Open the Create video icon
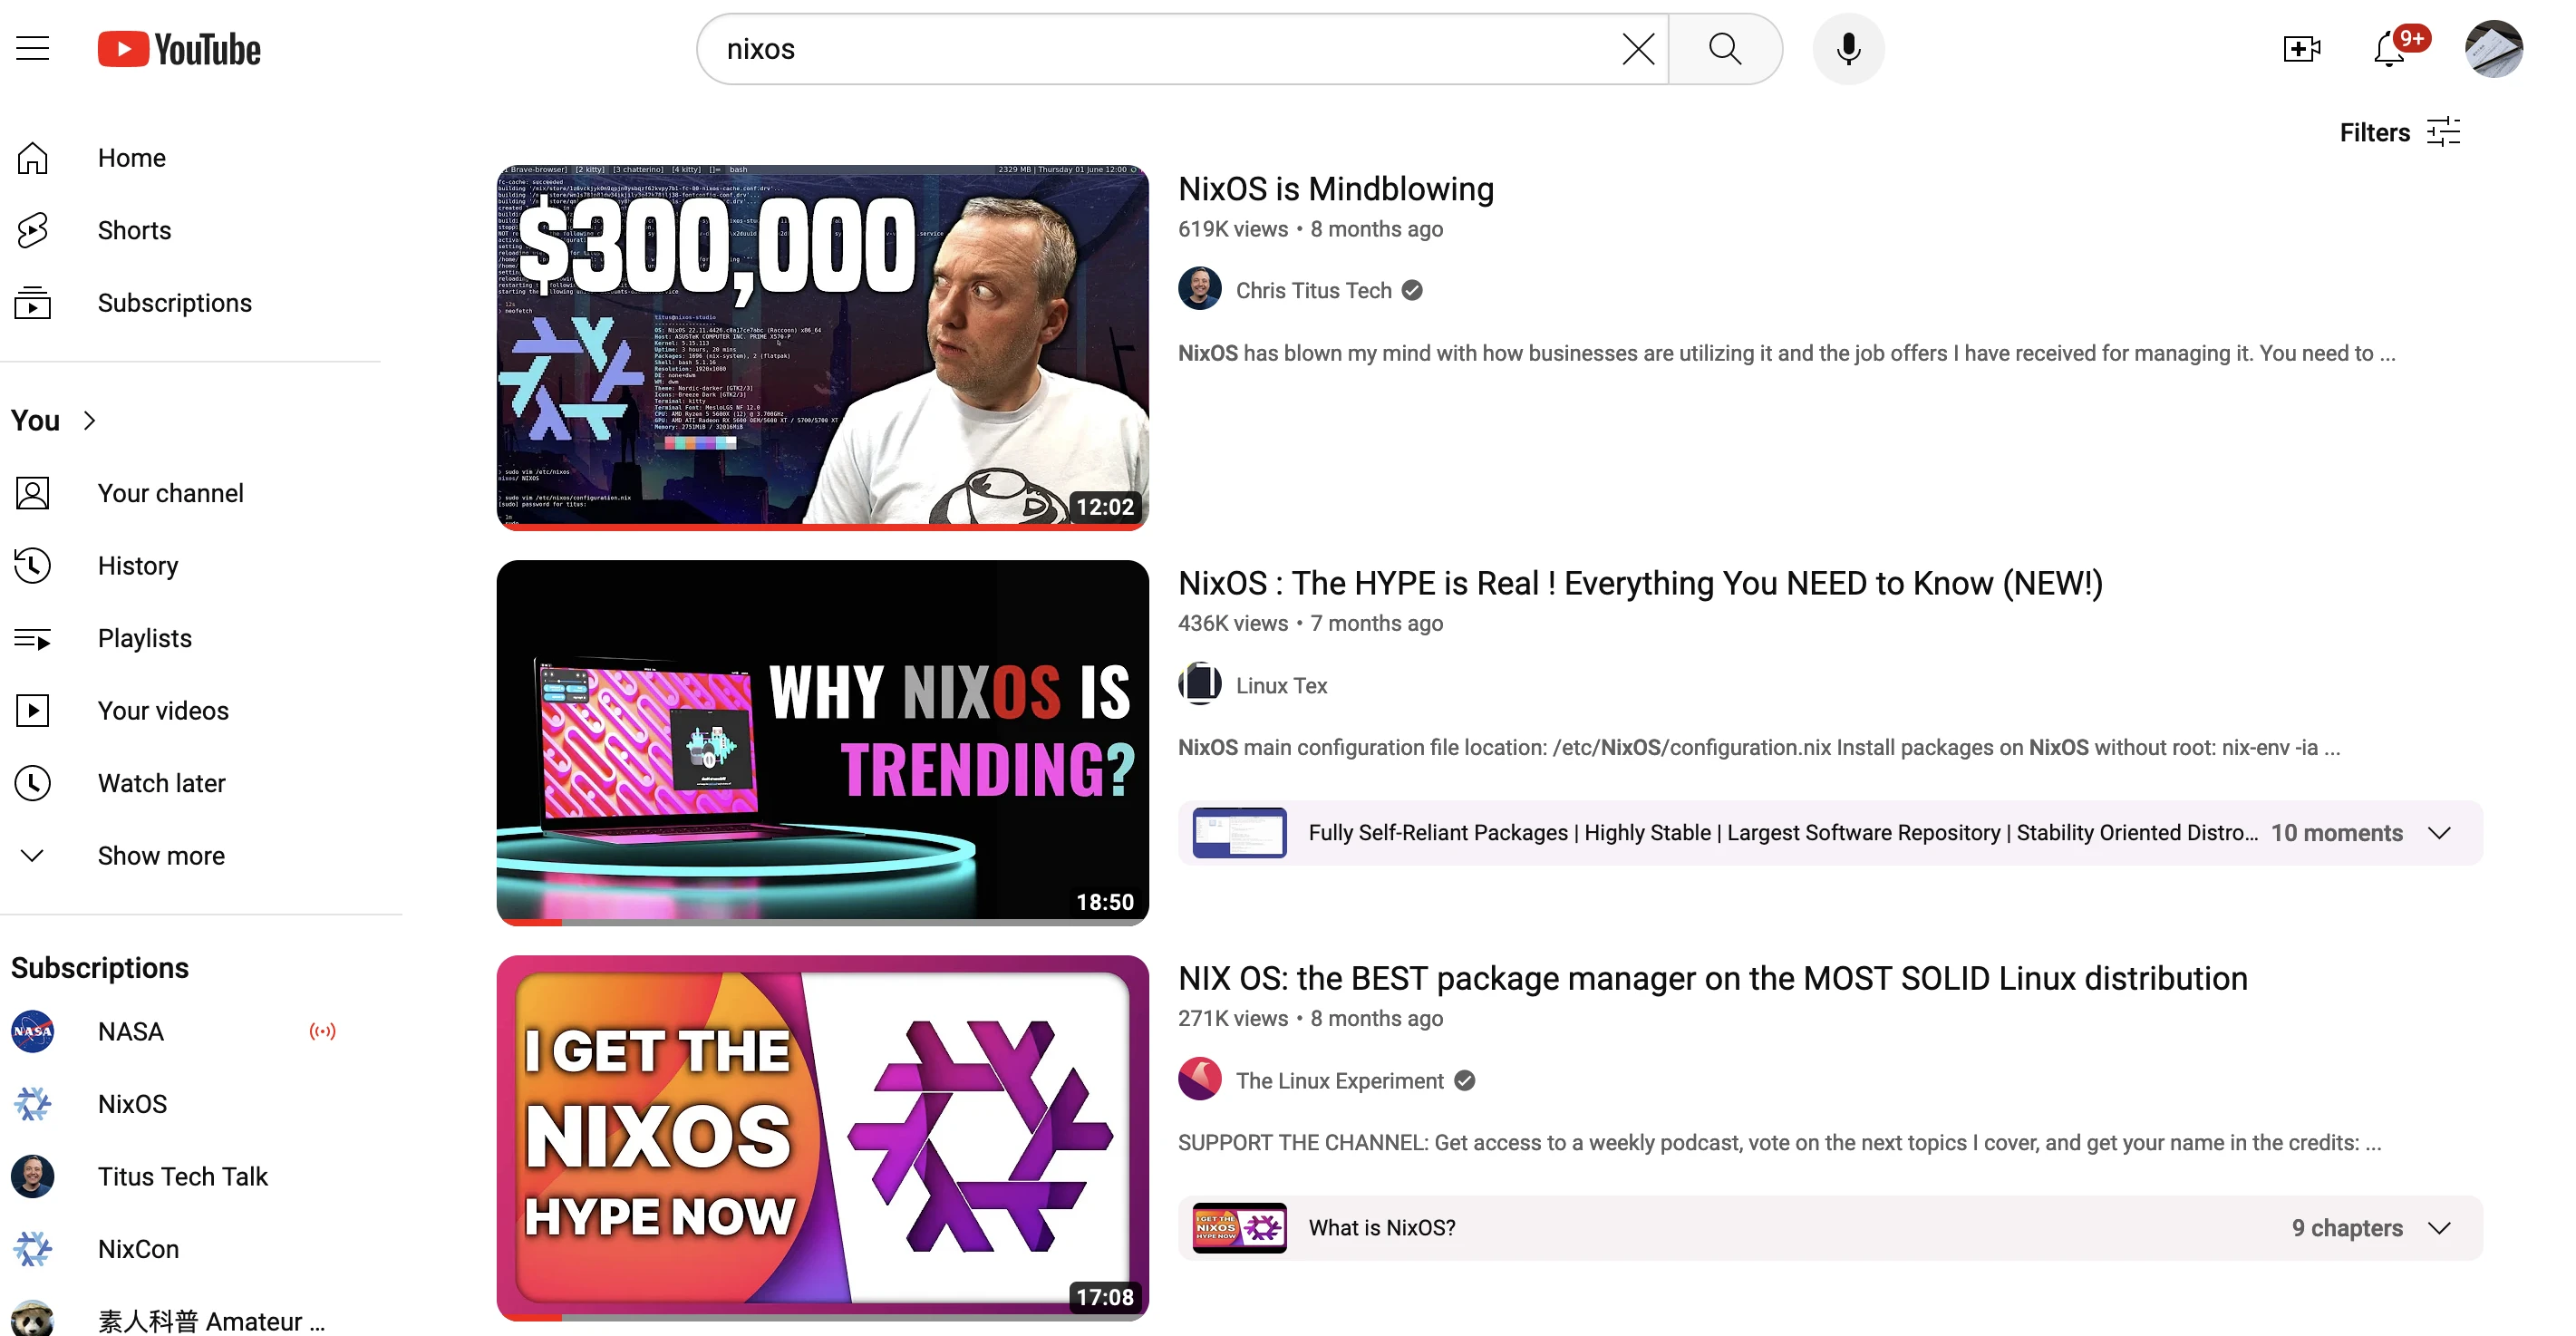Image resolution: width=2576 pixels, height=1336 pixels. coord(2301,49)
